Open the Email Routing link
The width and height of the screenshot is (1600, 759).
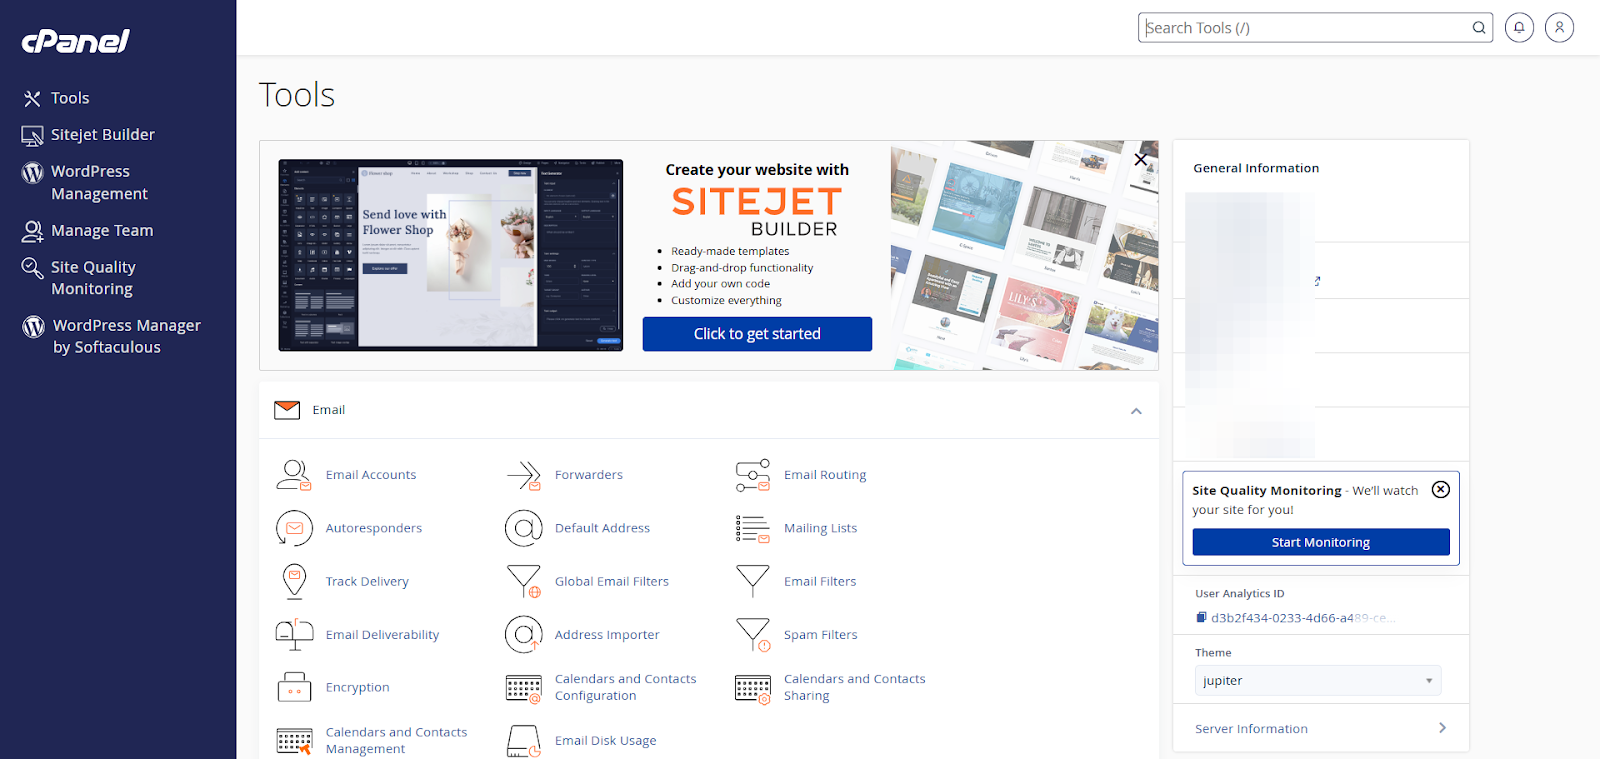pyautogui.click(x=825, y=475)
